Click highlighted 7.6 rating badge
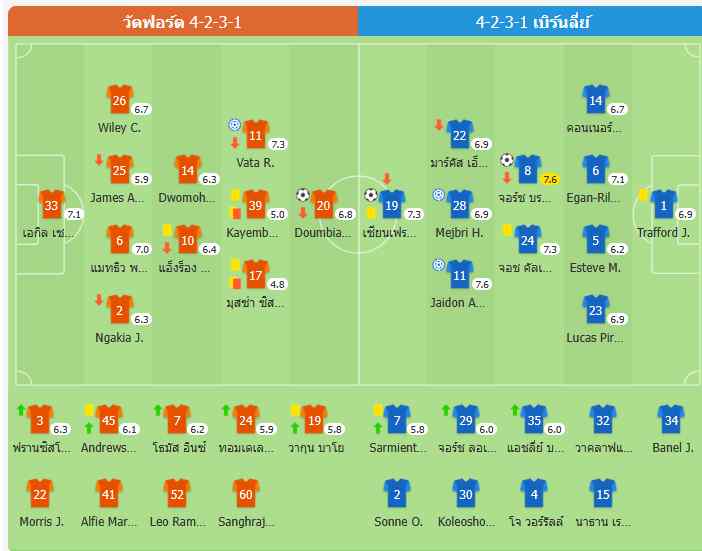 pyautogui.click(x=550, y=179)
